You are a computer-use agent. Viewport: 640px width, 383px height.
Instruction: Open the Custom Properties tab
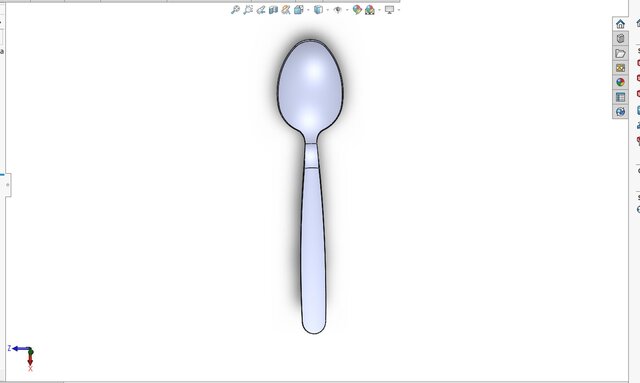(620, 97)
